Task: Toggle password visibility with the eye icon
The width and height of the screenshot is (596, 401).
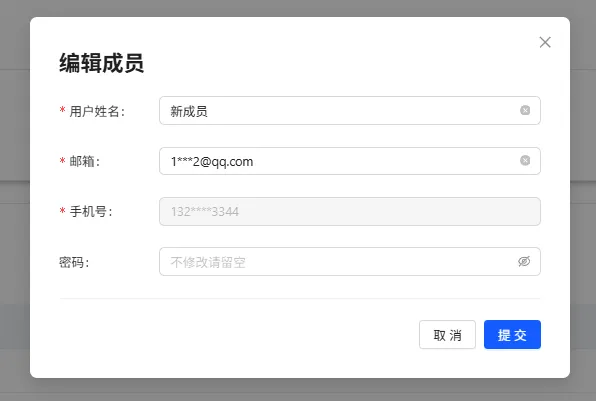Action: 524,262
